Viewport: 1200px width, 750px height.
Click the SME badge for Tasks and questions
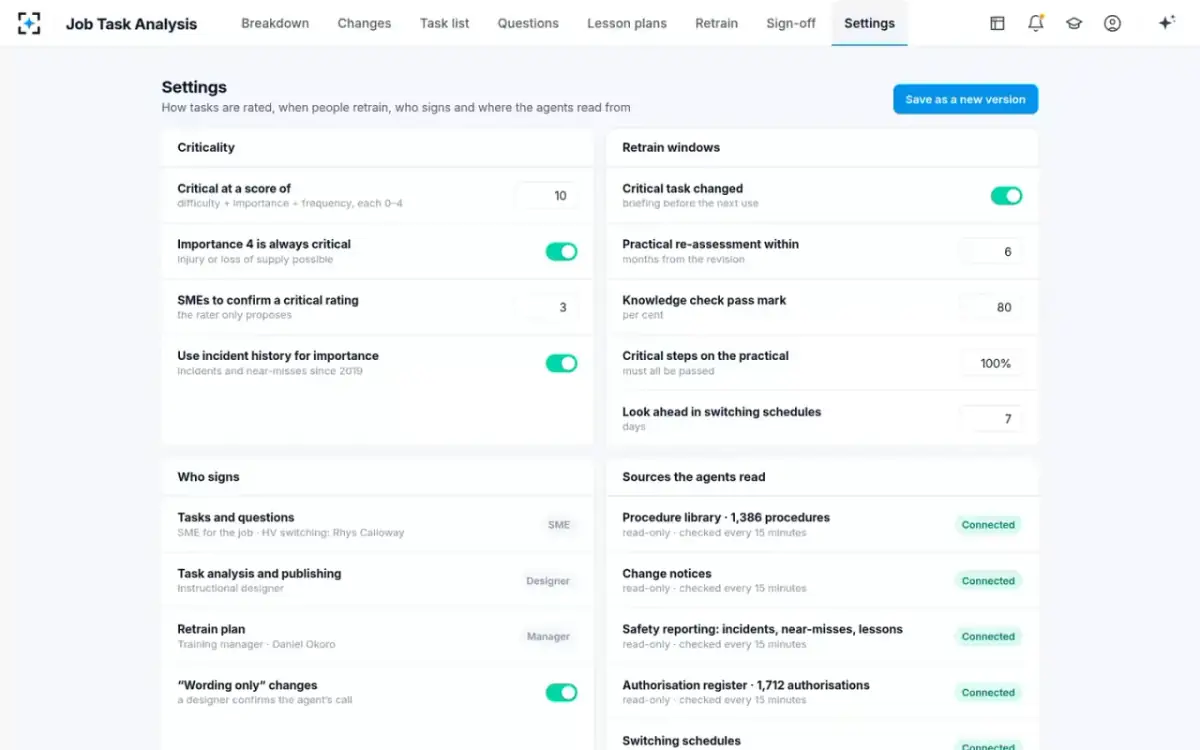[x=558, y=525]
